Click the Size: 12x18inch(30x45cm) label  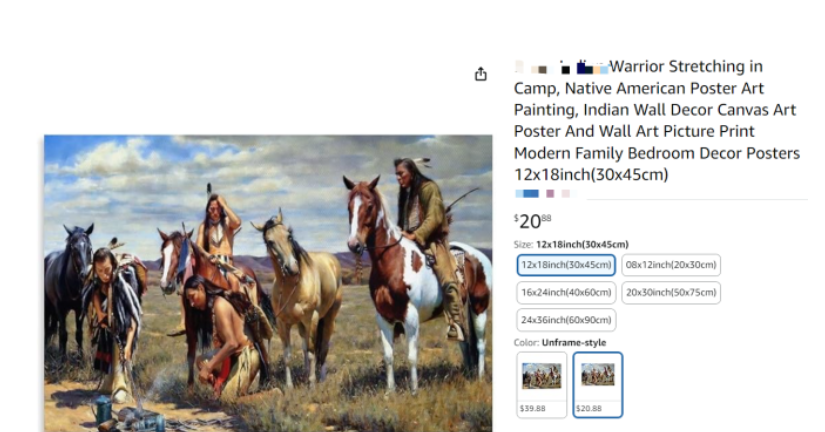[571, 244]
